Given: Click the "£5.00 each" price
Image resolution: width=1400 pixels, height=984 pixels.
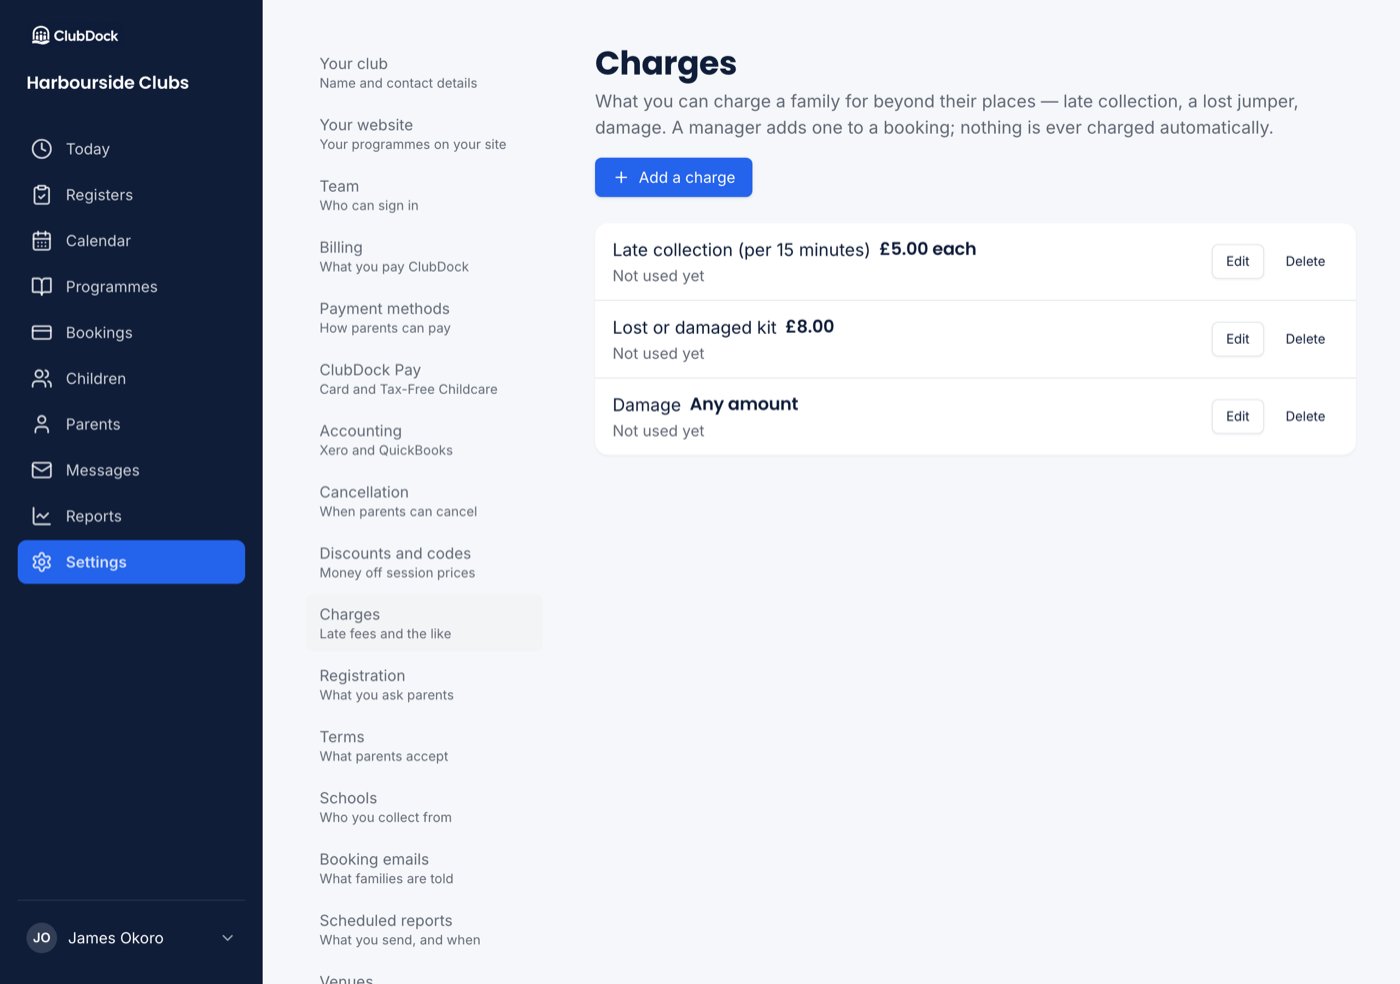Looking at the screenshot, I should click(x=927, y=249).
